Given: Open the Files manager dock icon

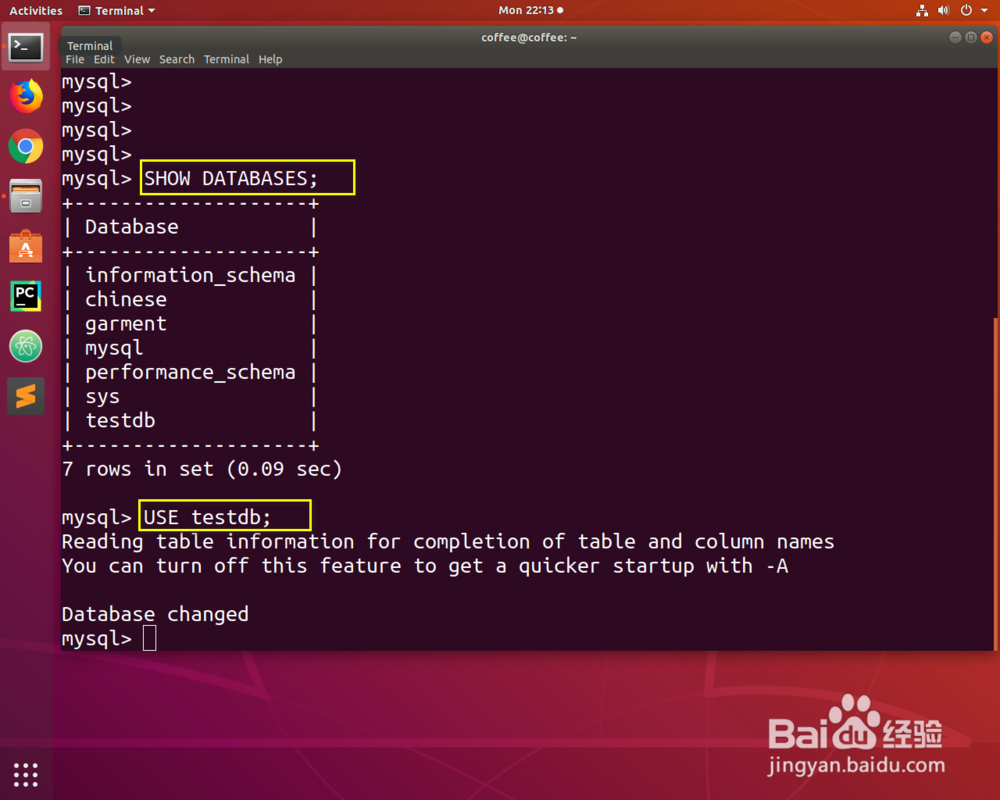Looking at the screenshot, I should (x=26, y=196).
